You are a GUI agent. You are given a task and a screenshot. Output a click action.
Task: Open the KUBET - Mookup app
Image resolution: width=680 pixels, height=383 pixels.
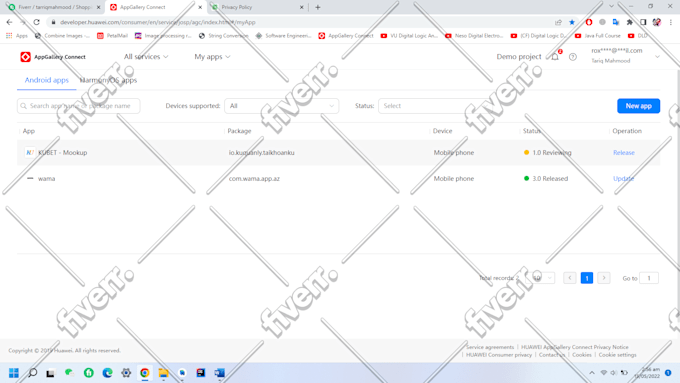[x=62, y=153]
